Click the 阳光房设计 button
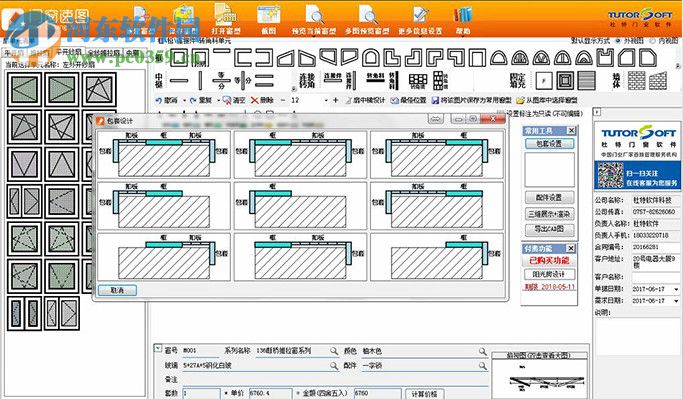The height and width of the screenshot is (399, 683). 549,274
